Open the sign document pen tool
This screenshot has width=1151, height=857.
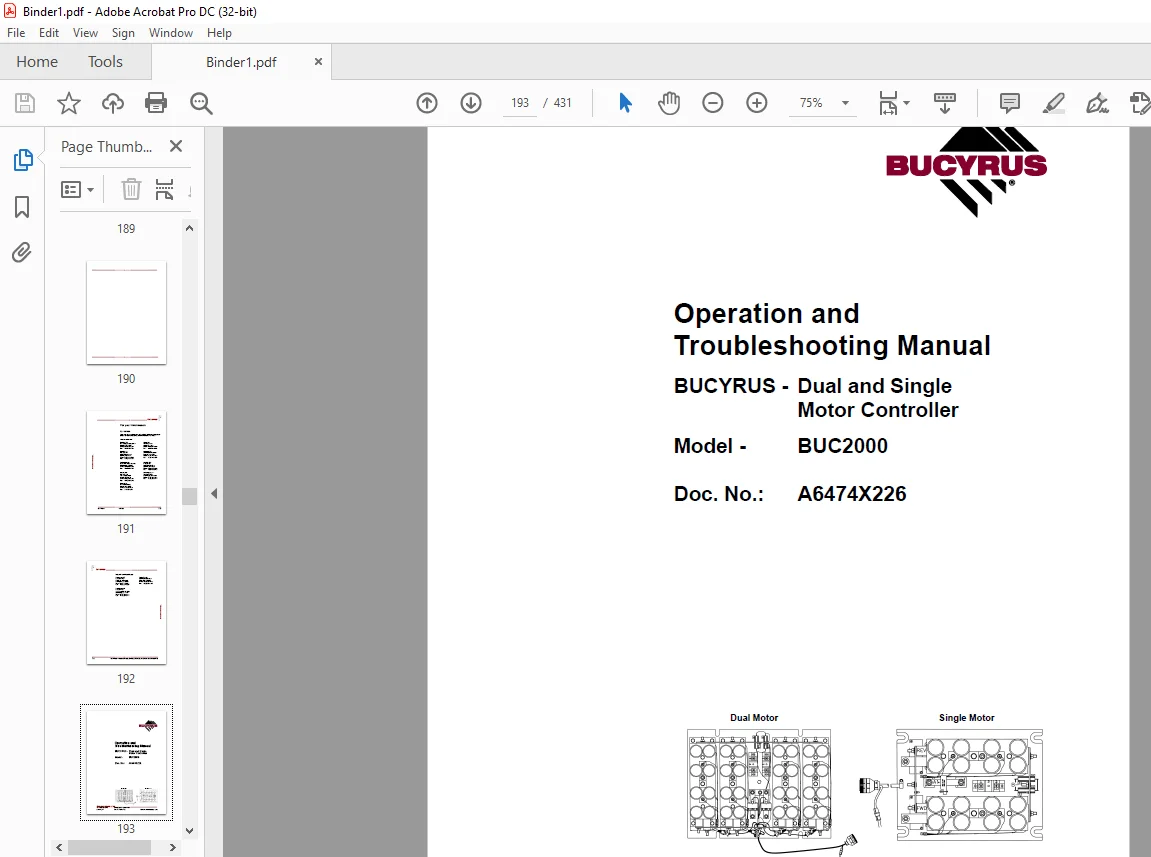[x=1097, y=103]
